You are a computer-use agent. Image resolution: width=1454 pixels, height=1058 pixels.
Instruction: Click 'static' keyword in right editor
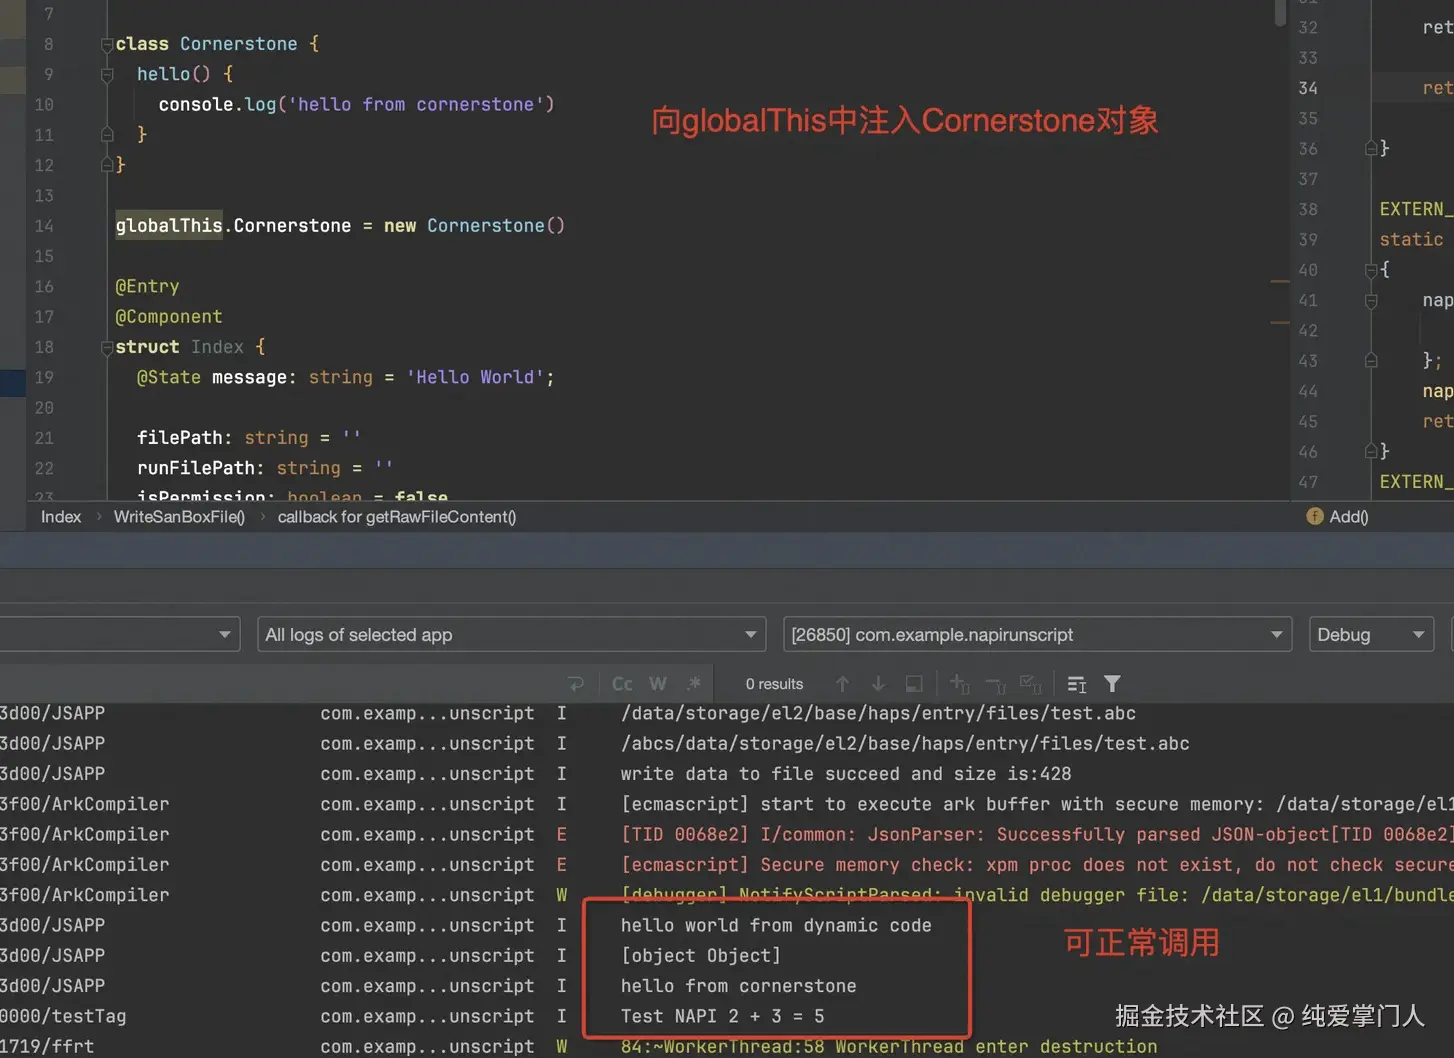pos(1411,239)
